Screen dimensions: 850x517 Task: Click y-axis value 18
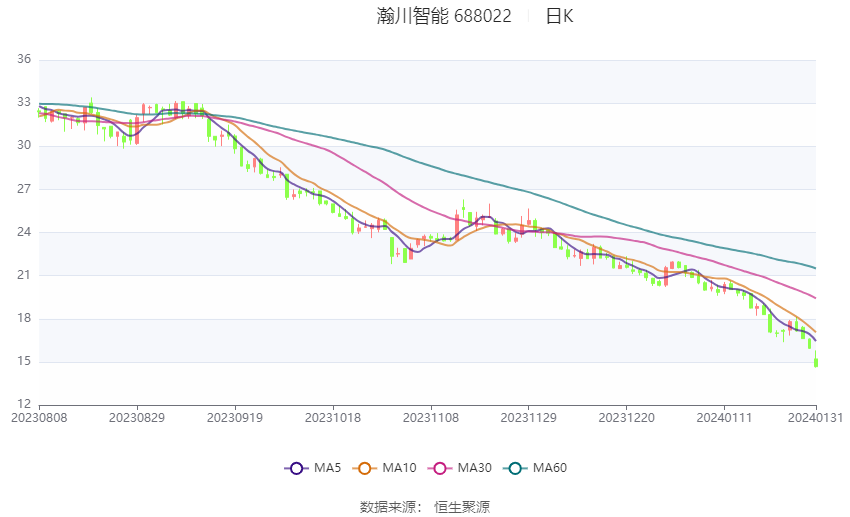(24, 318)
